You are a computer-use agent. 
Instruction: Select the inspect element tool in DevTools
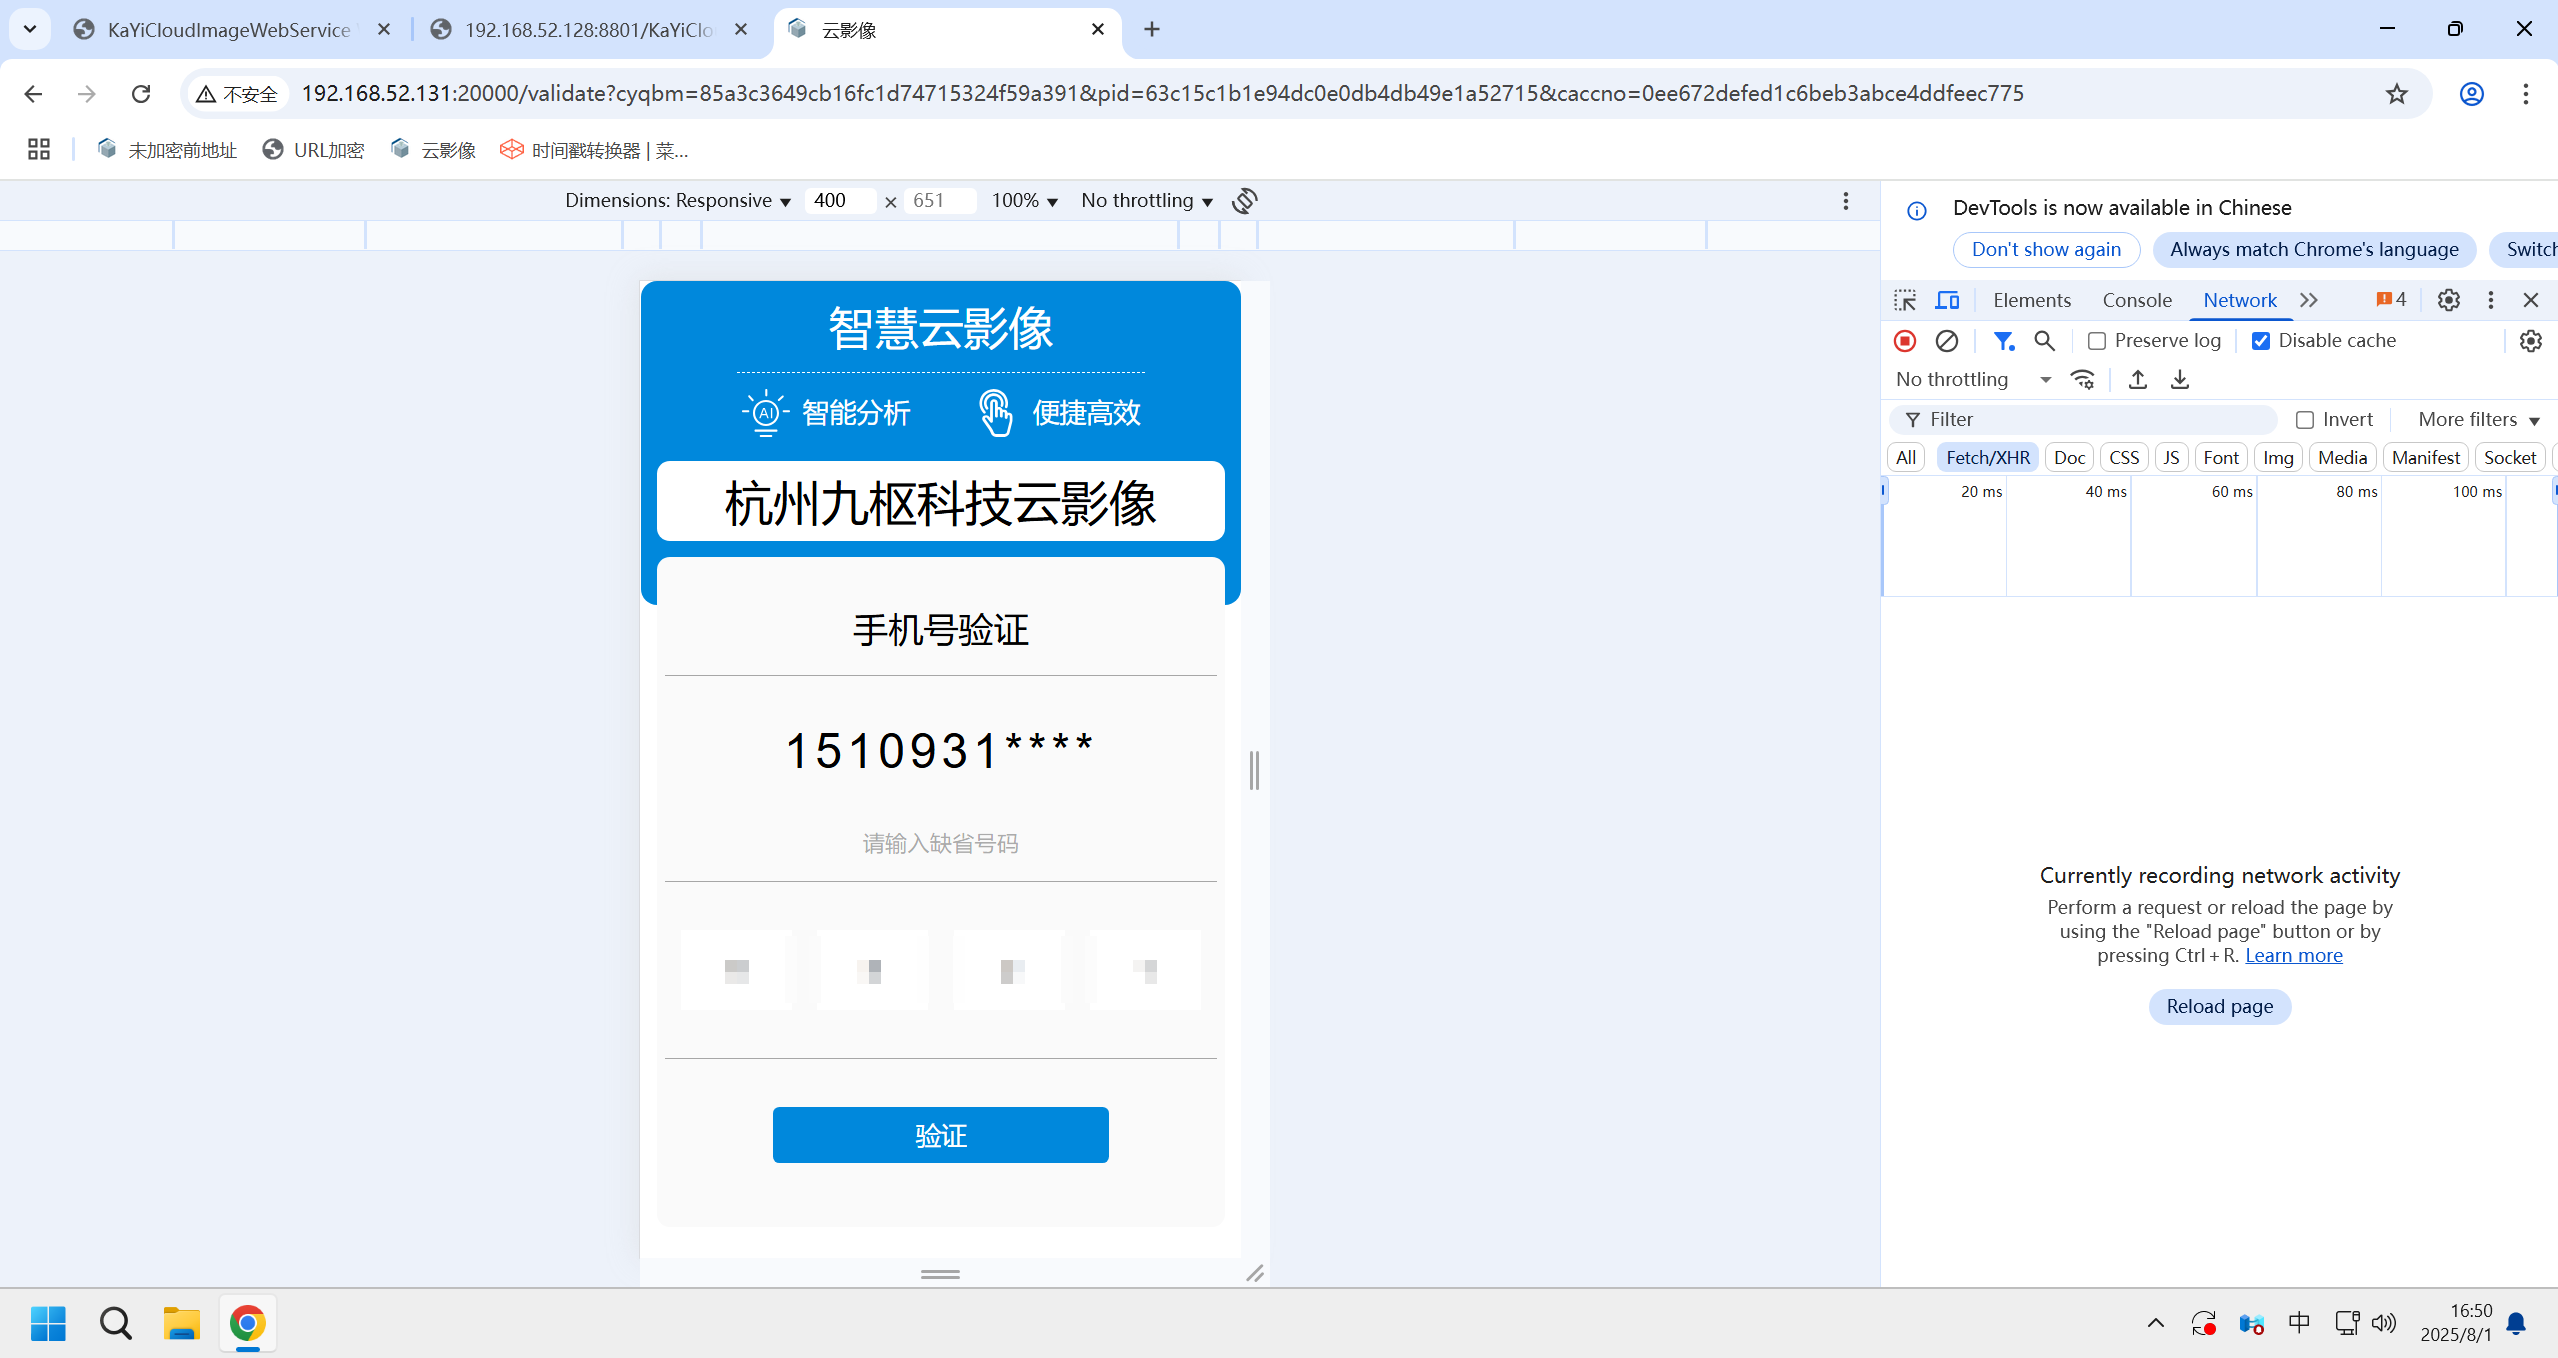[1904, 299]
